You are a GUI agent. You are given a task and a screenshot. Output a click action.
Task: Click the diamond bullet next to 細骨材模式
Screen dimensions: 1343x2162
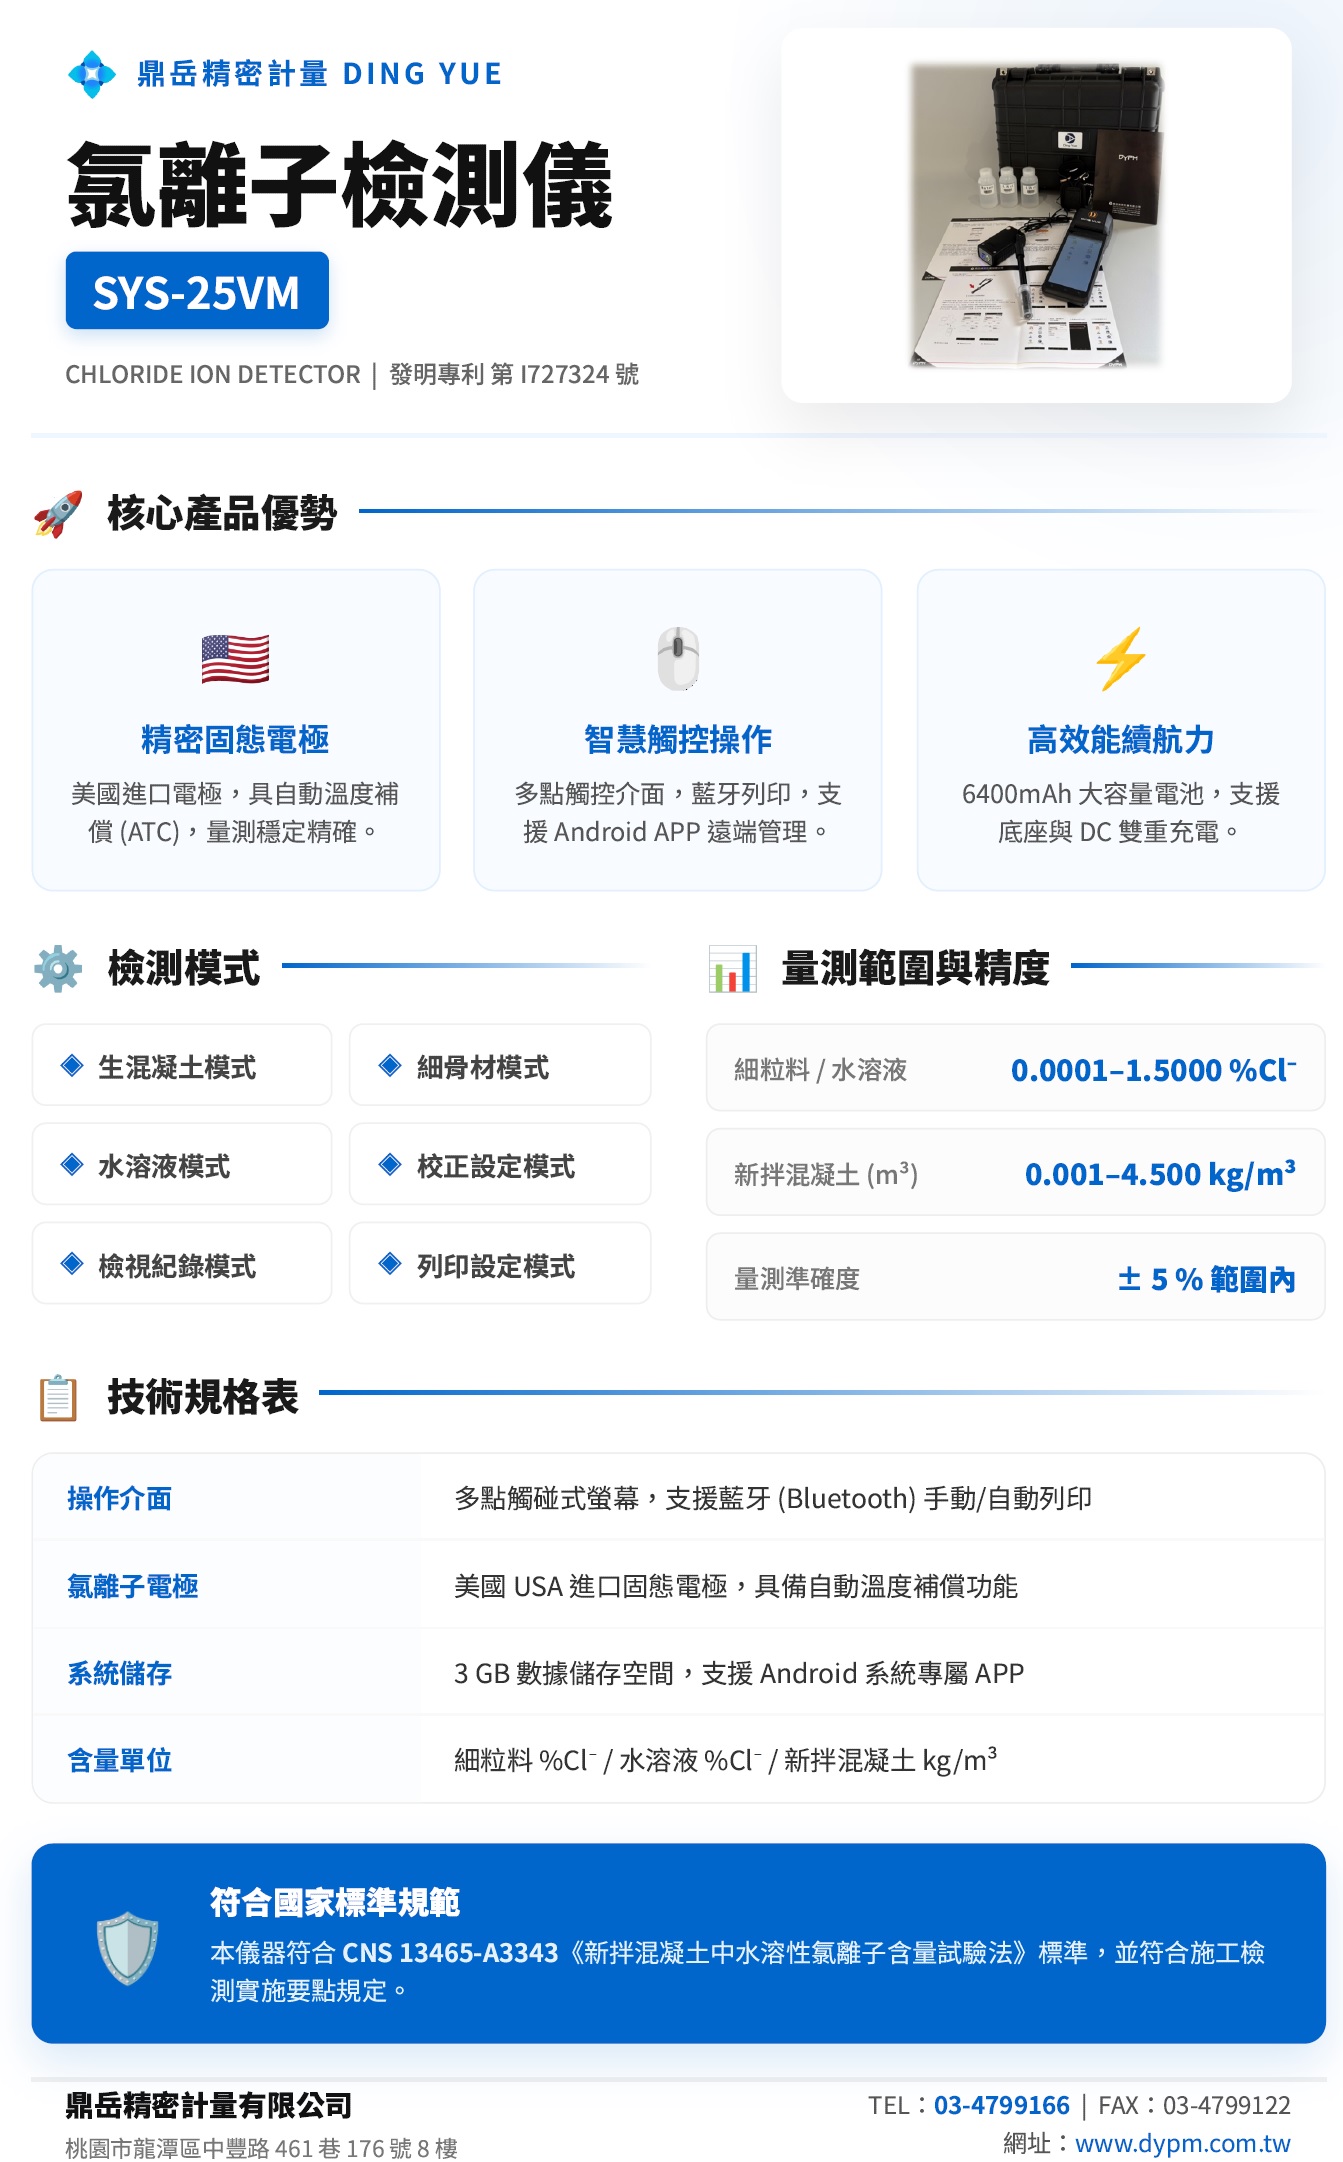coord(390,1065)
